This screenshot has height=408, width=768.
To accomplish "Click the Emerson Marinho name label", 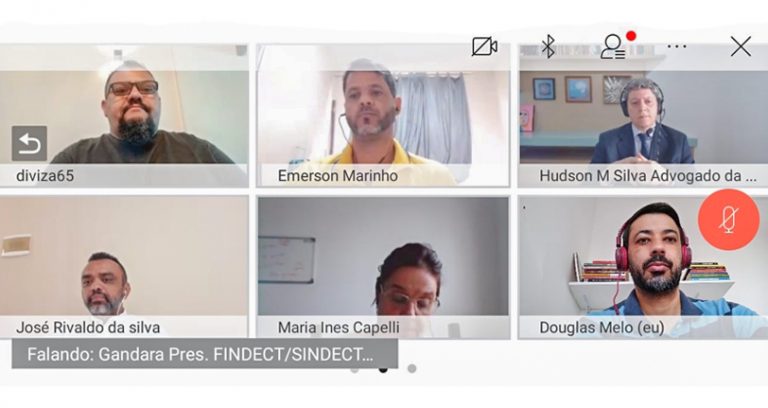I will coord(337,176).
